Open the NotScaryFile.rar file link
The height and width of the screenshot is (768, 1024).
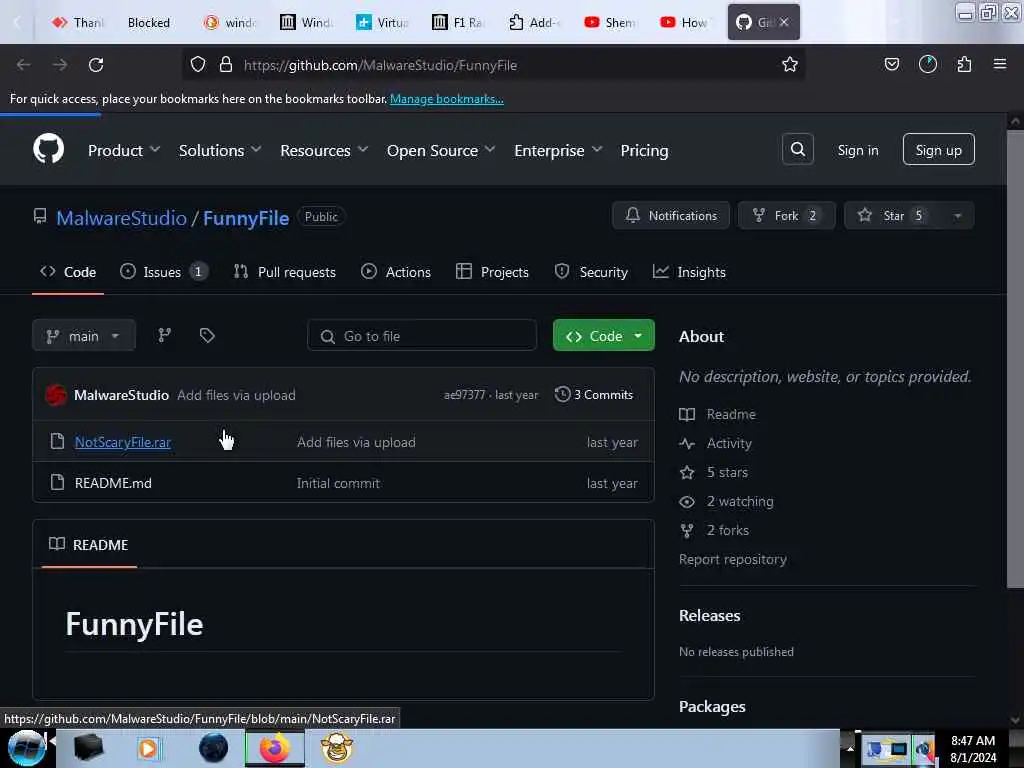(123, 442)
